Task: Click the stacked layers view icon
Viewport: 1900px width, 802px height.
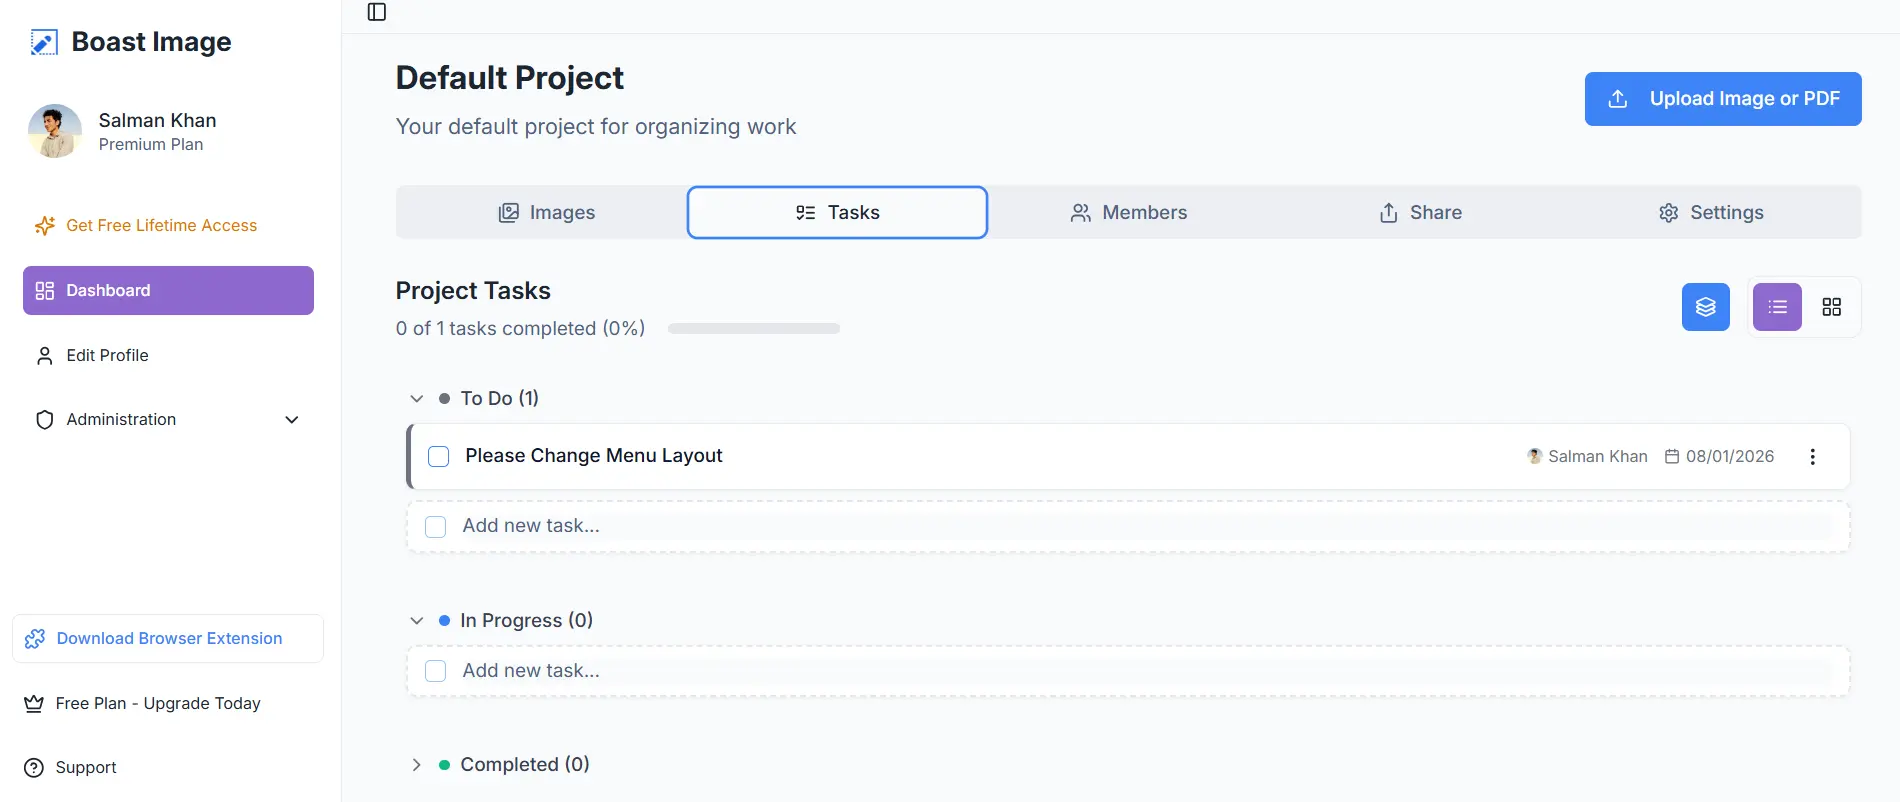Action: coord(1705,306)
